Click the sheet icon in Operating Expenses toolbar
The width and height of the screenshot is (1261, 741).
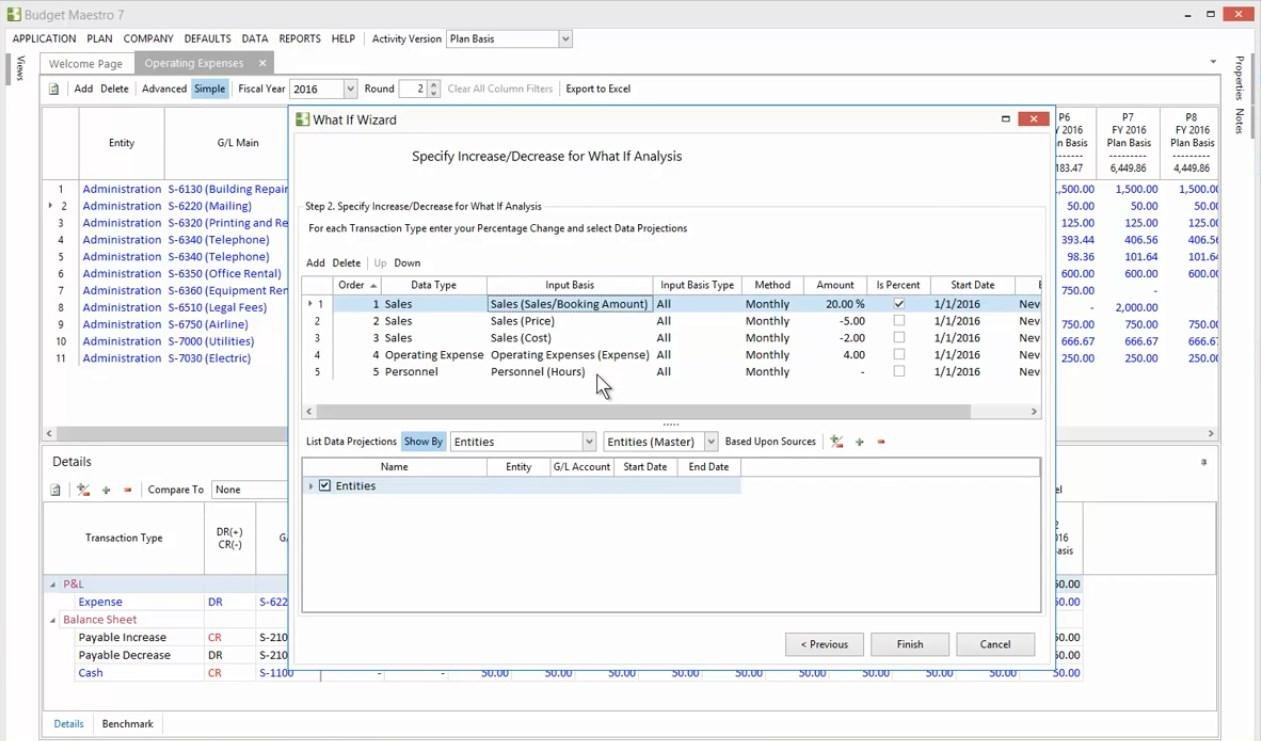(x=54, y=89)
